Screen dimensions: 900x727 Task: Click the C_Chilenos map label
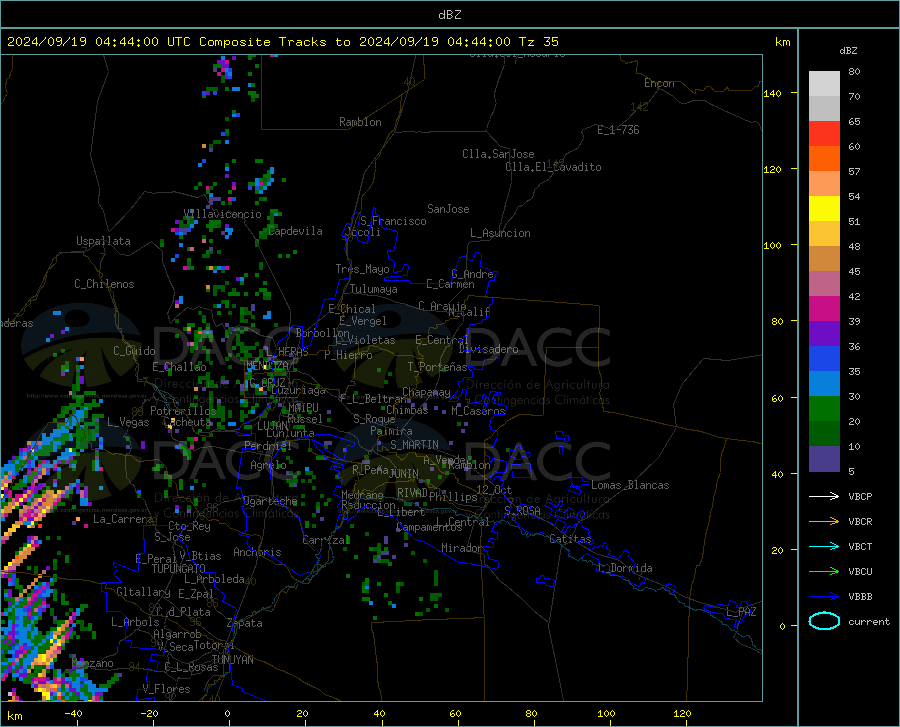click(104, 284)
